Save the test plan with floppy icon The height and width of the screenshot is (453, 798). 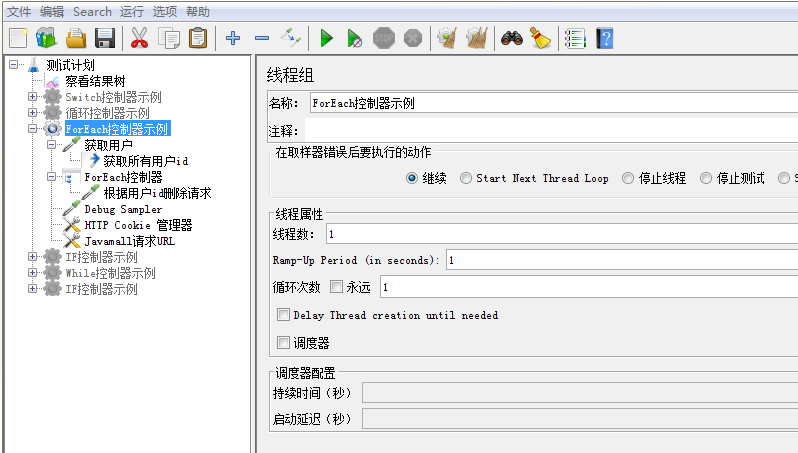(x=105, y=38)
